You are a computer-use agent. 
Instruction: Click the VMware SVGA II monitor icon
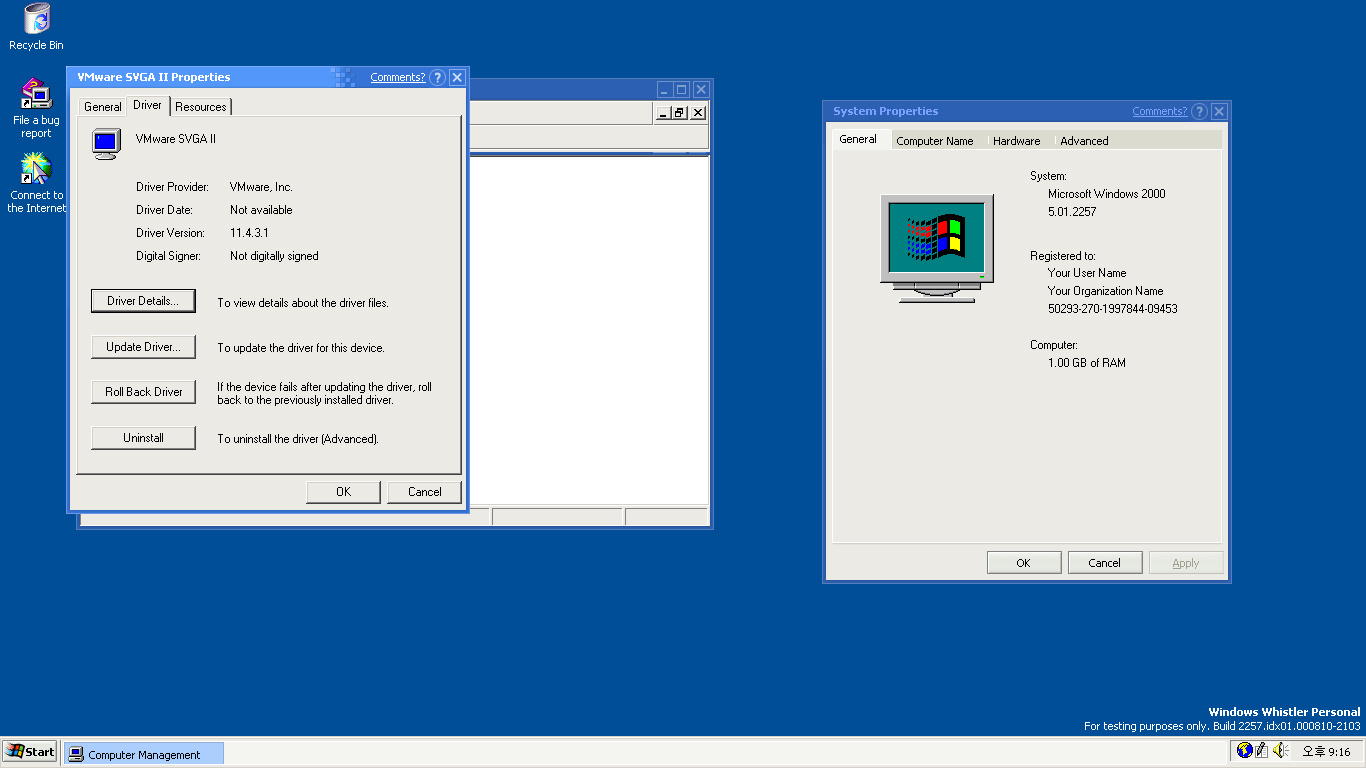[106, 143]
